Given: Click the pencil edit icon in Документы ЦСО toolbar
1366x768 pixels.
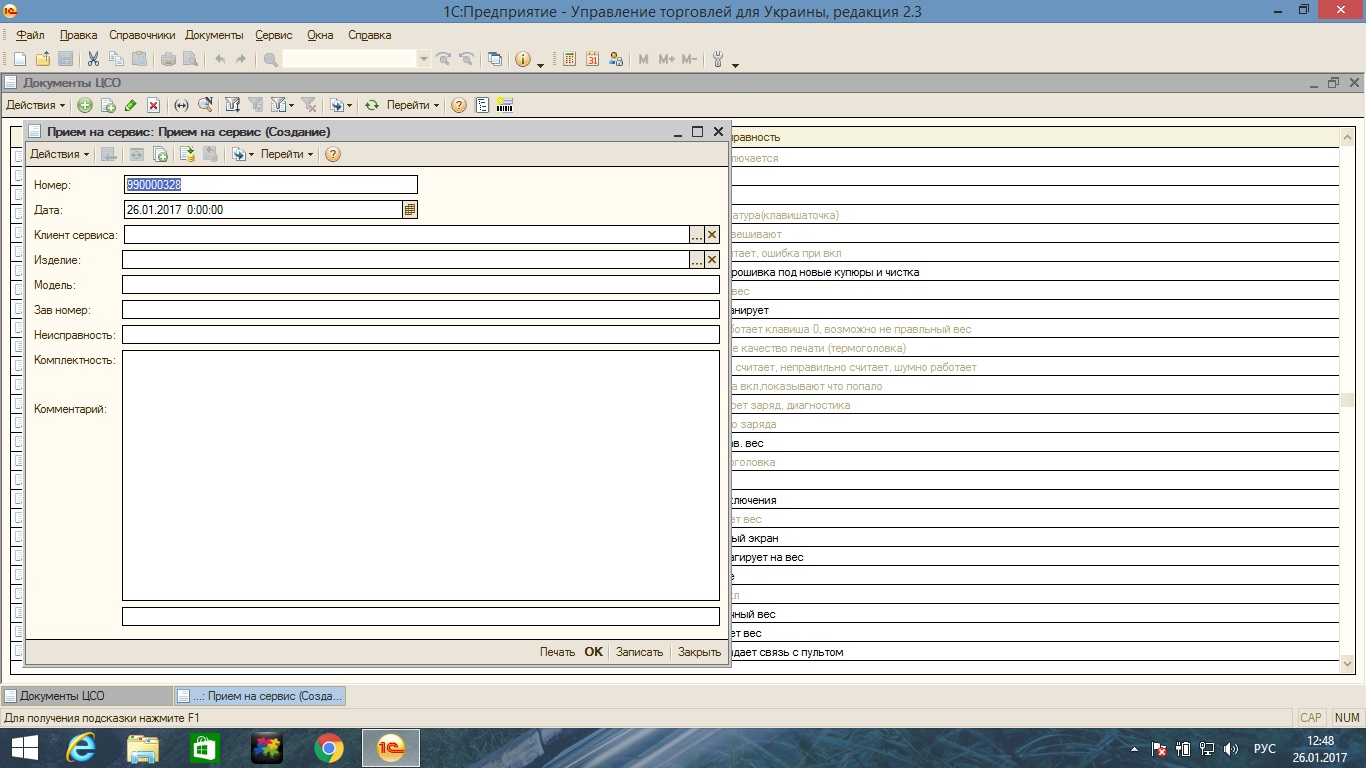Looking at the screenshot, I should pyautogui.click(x=131, y=105).
